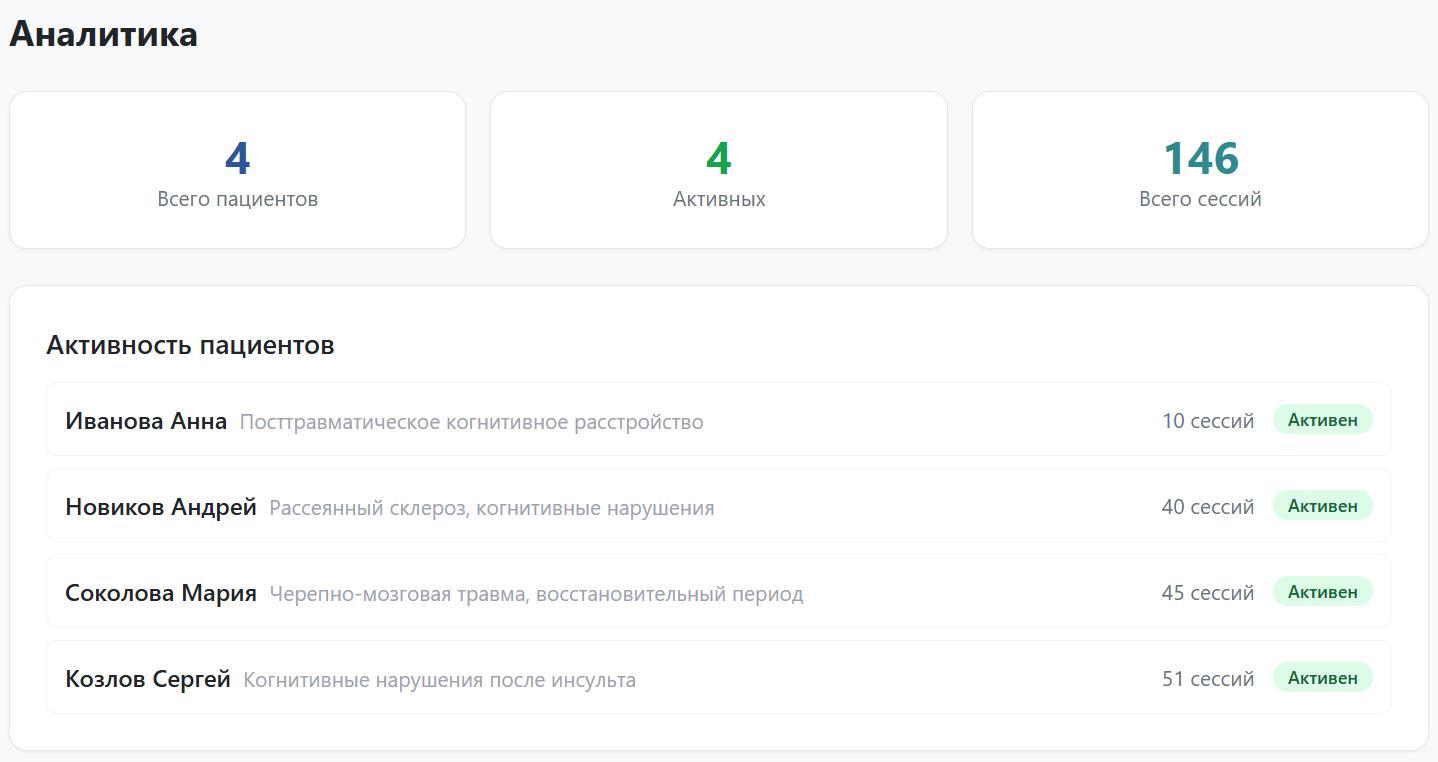Click the Аналитика page heading
The image size is (1438, 762).
[103, 33]
